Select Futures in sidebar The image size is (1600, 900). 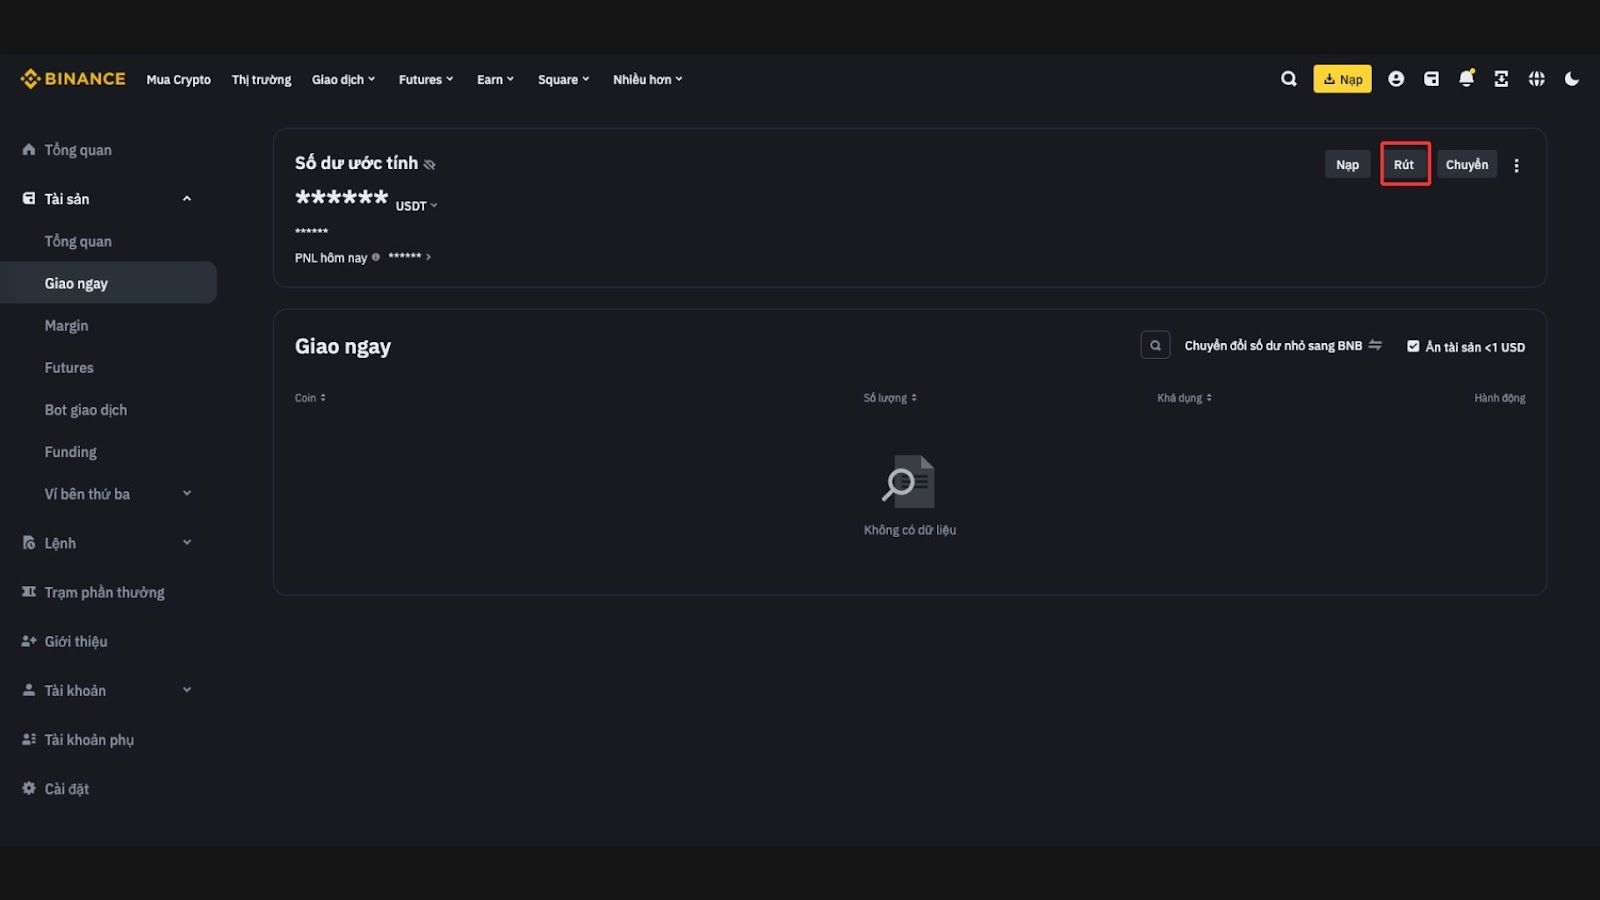pos(69,367)
